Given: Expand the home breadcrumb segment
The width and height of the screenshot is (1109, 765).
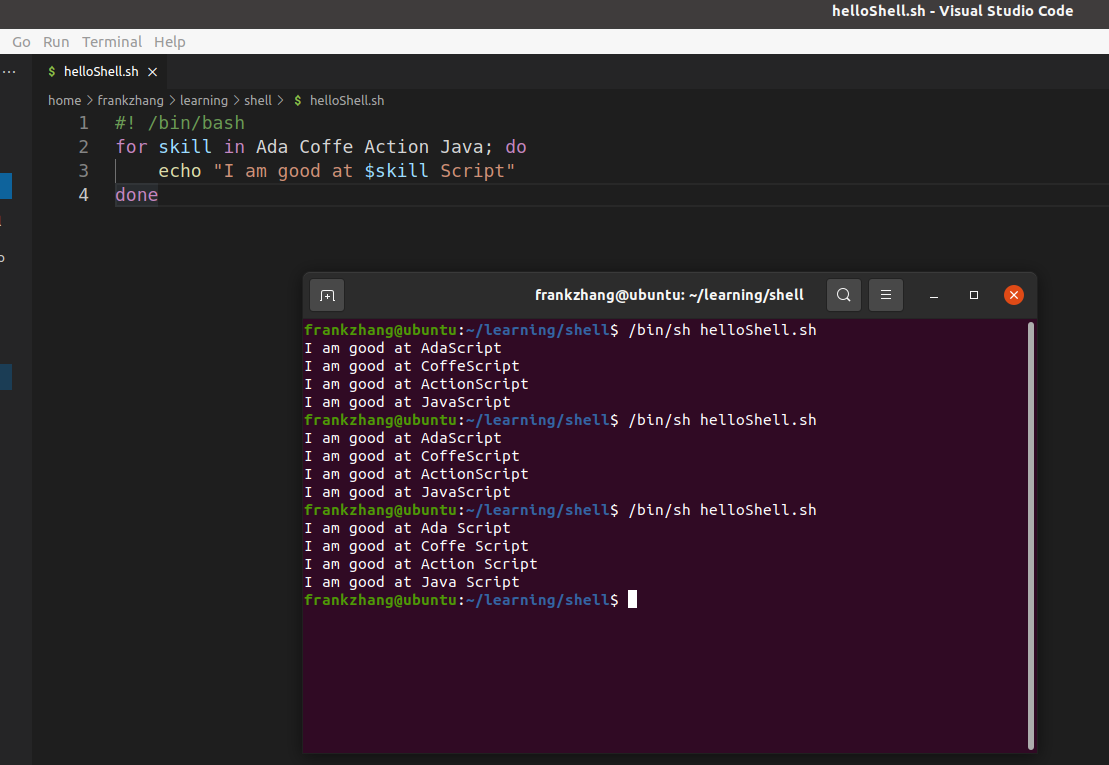Looking at the screenshot, I should coord(64,101).
